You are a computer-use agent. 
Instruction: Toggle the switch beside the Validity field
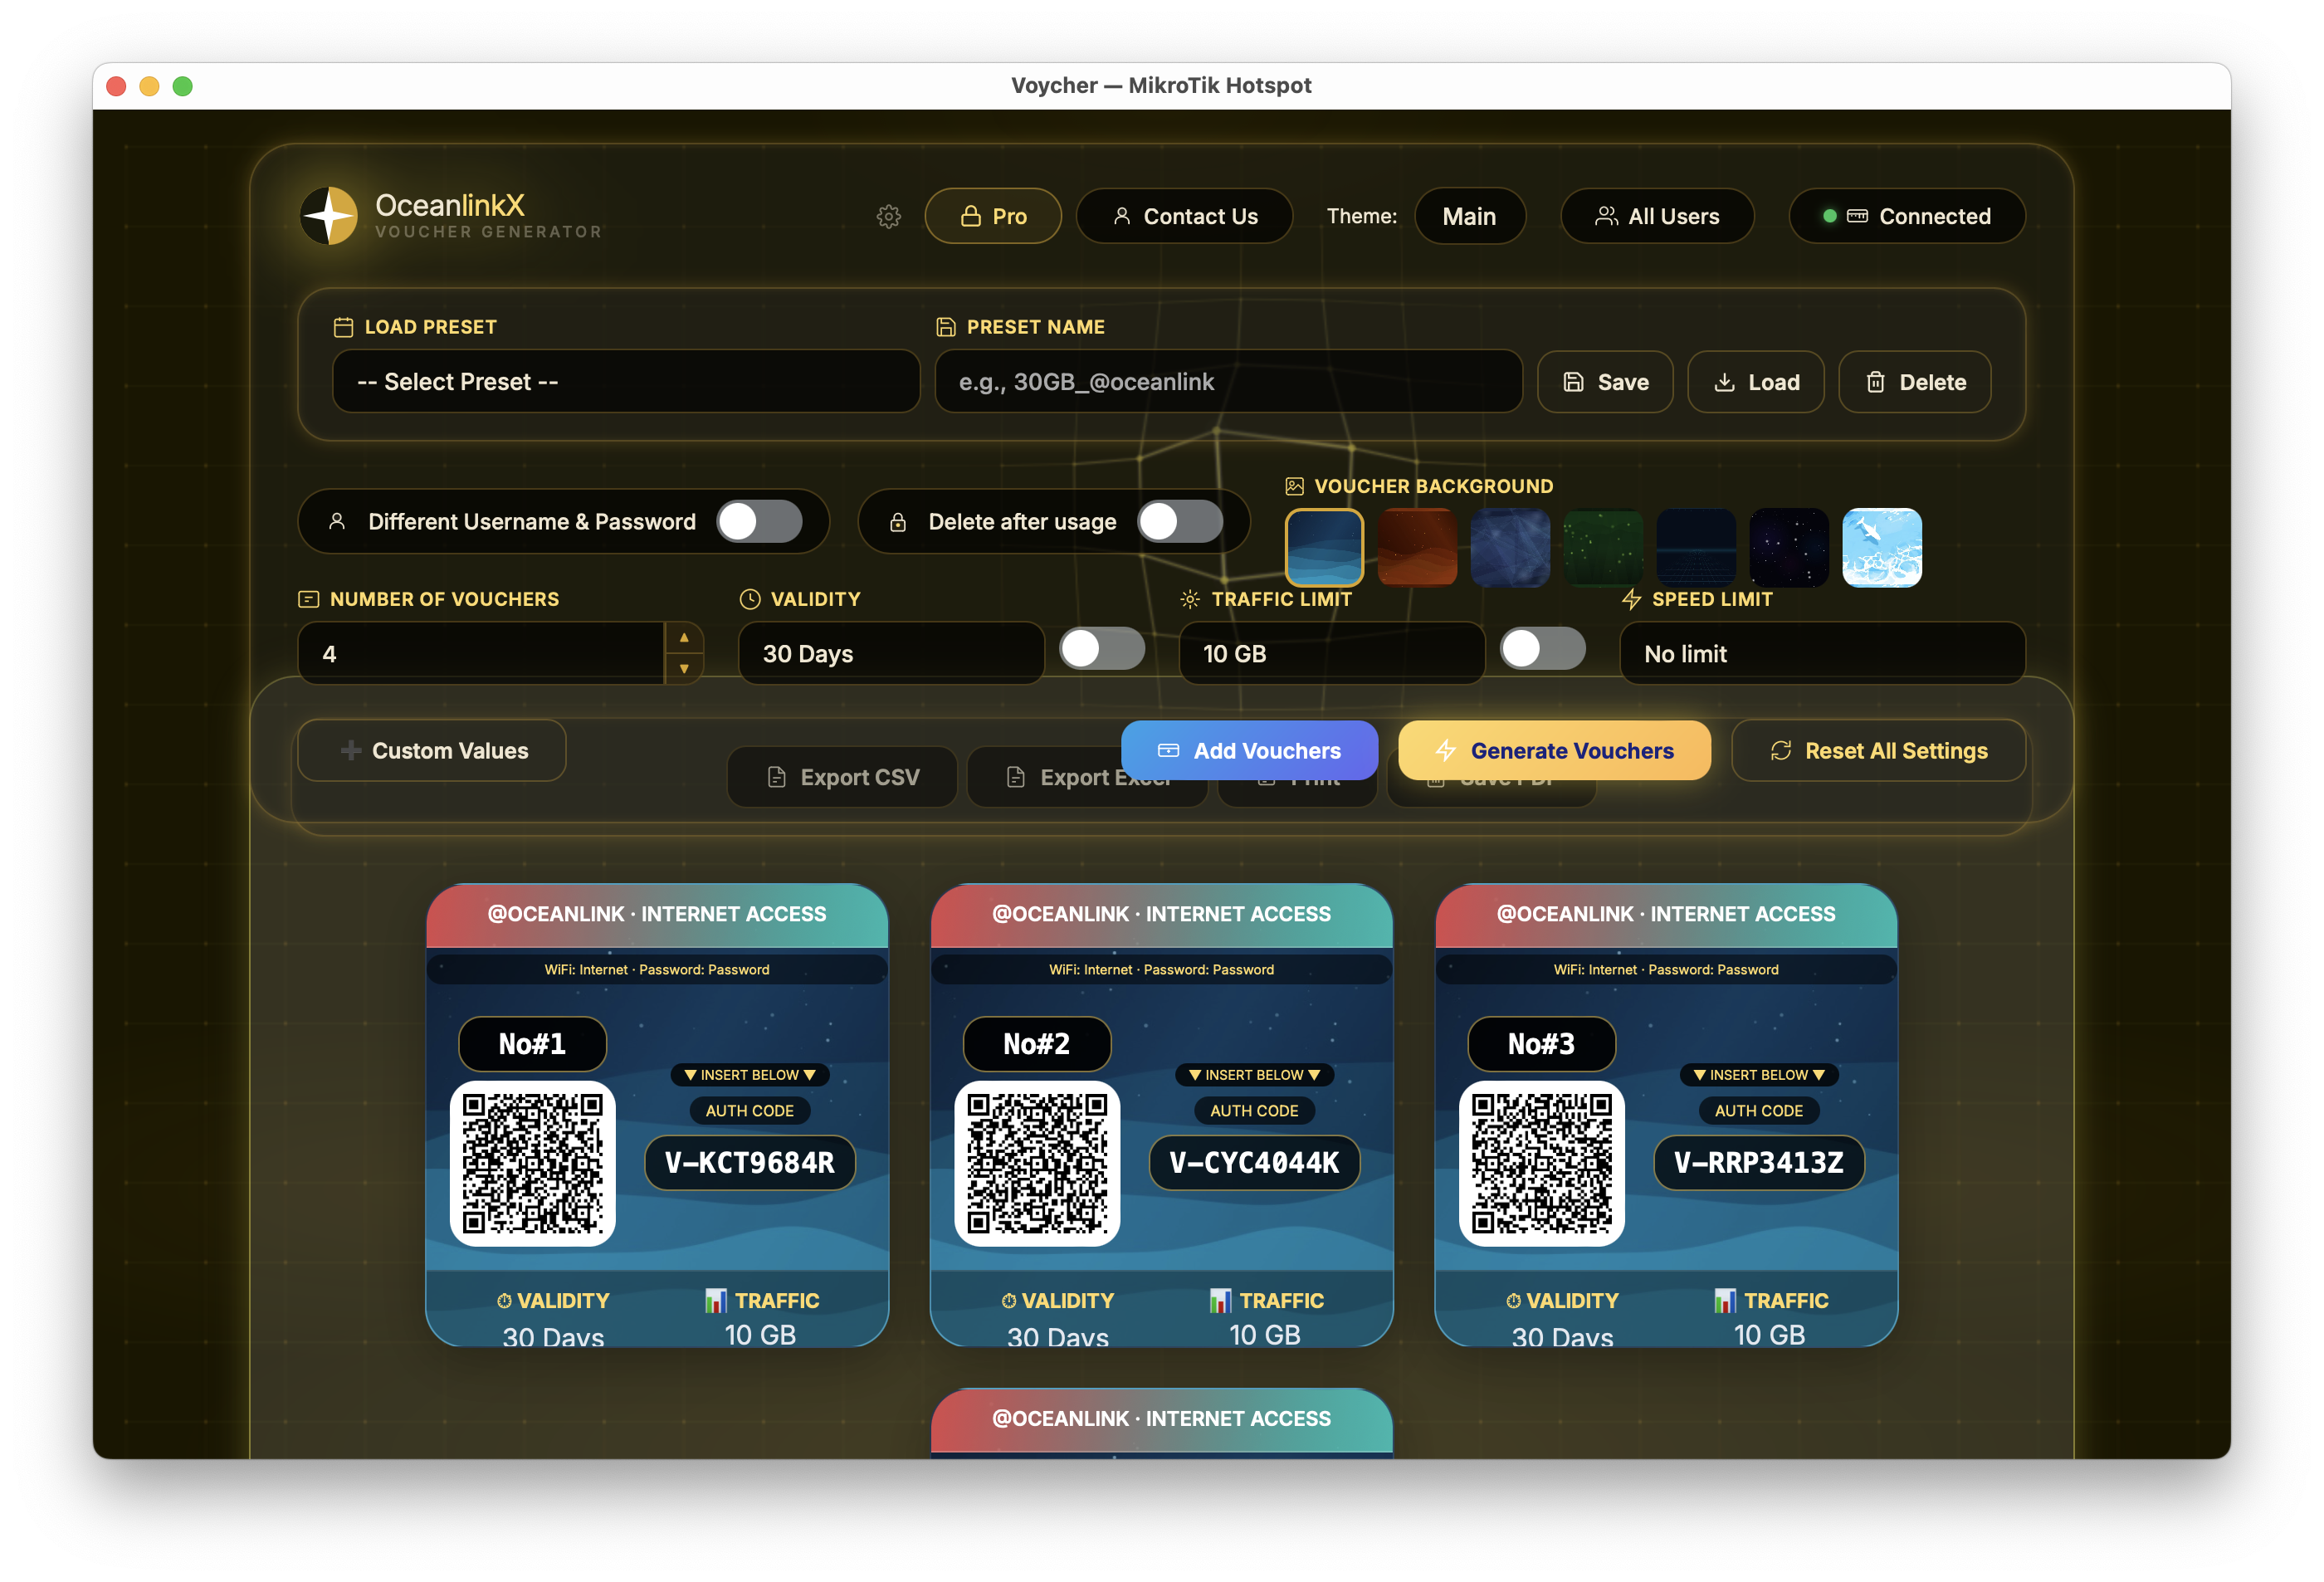coord(1102,649)
